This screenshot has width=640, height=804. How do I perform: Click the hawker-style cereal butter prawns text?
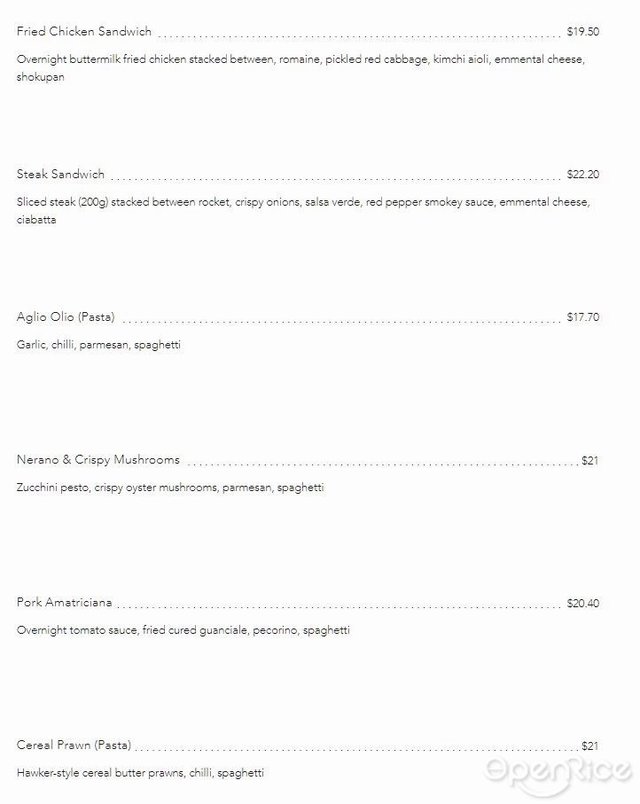tap(140, 774)
